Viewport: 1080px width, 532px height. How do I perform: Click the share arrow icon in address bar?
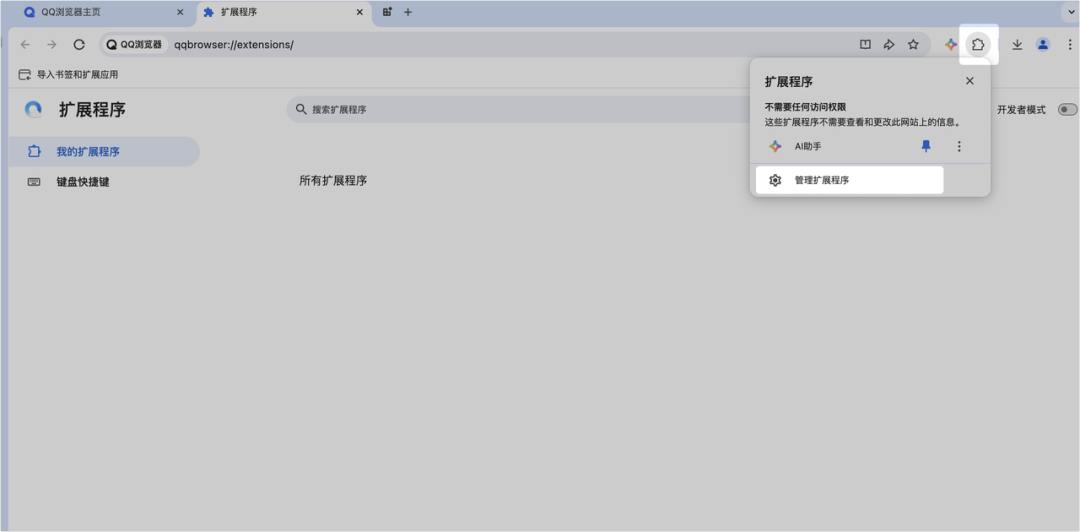tap(889, 45)
